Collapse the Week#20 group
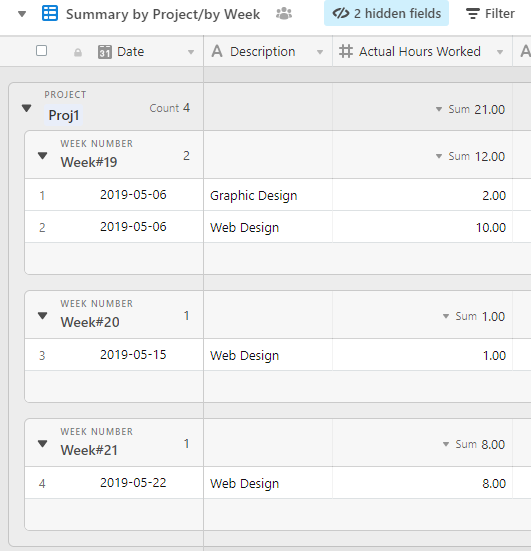531x551 pixels. tap(43, 316)
